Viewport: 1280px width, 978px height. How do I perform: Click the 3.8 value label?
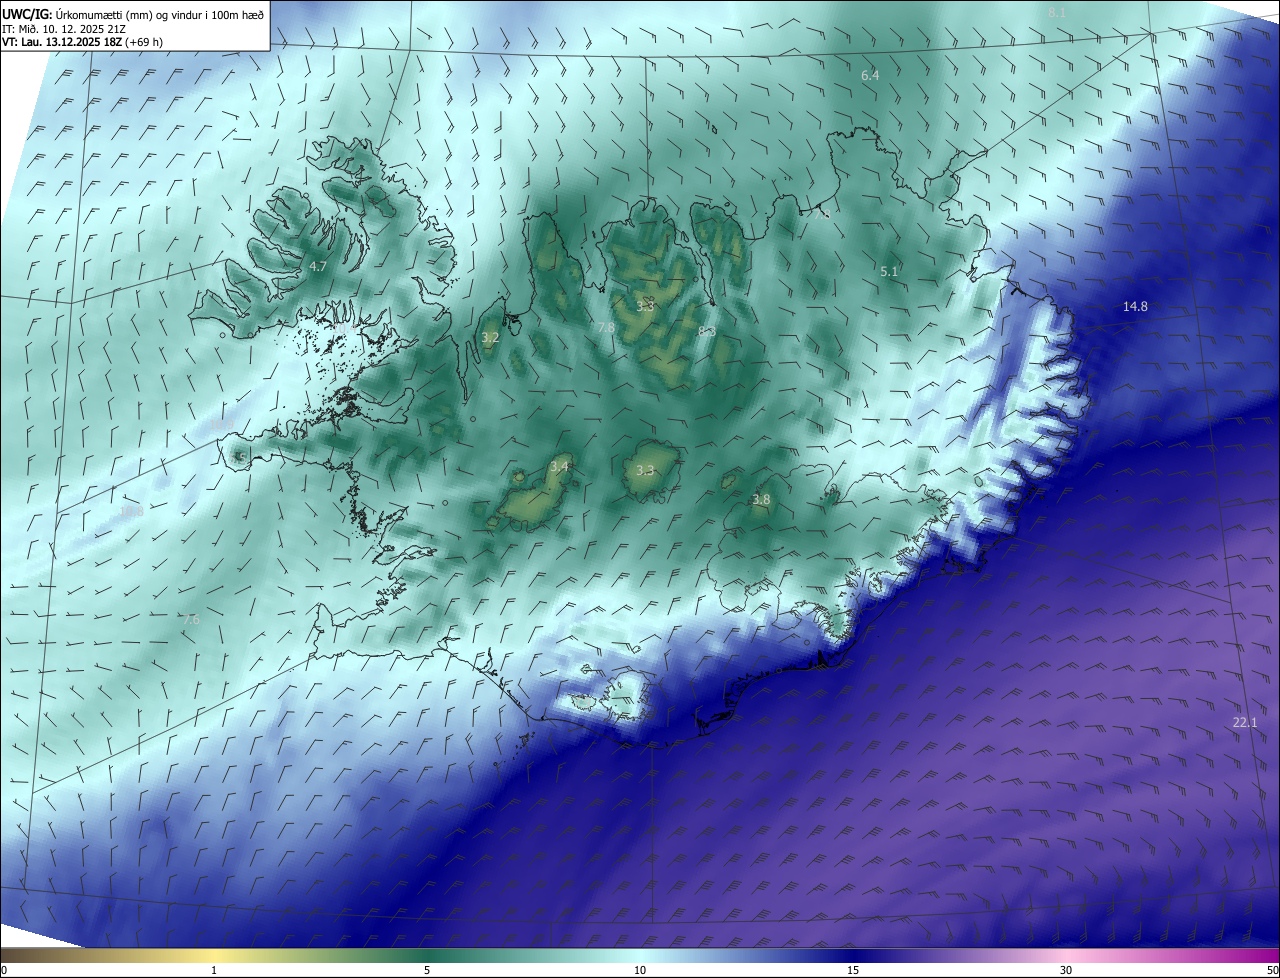761,500
